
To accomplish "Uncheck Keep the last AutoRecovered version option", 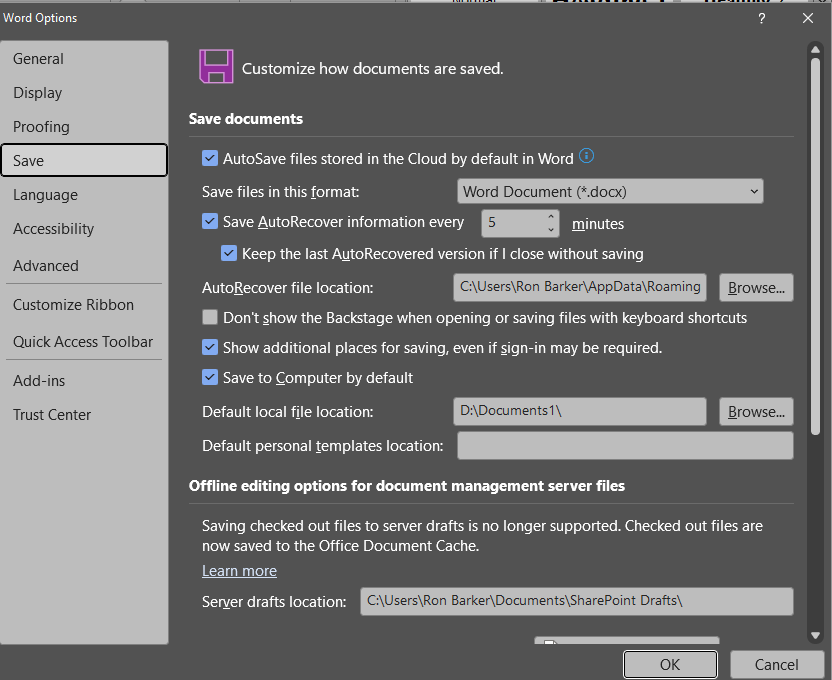I will pos(229,254).
